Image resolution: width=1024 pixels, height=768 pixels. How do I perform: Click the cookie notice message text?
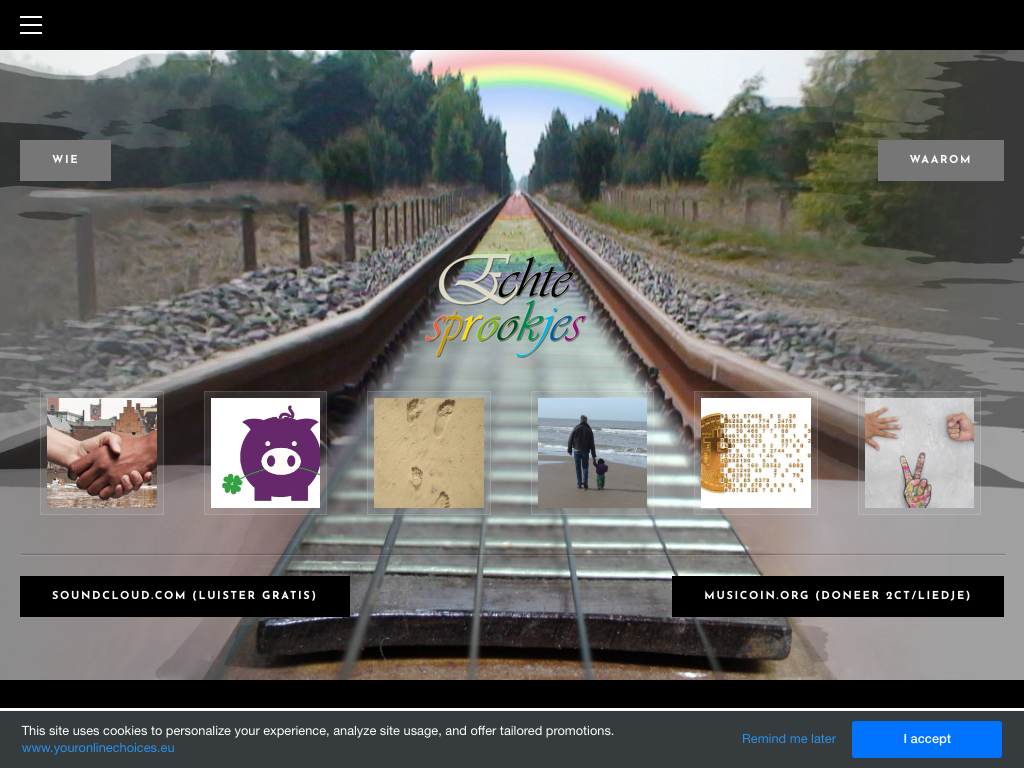pos(318,731)
